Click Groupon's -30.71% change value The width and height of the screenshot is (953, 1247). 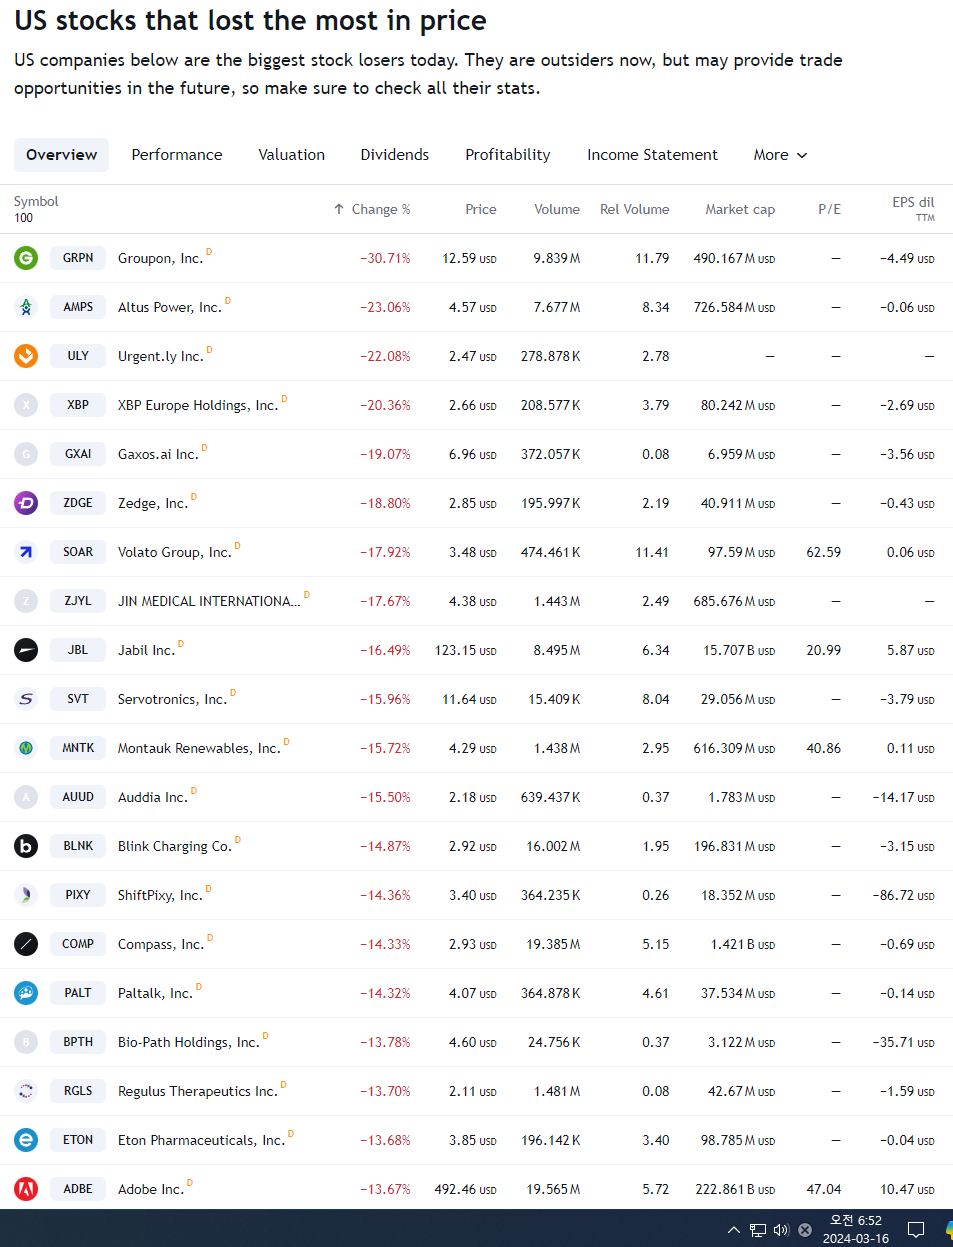[x=386, y=258]
